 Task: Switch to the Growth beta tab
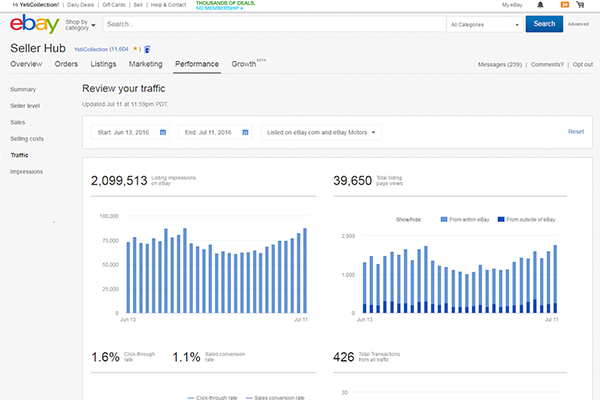[248, 64]
